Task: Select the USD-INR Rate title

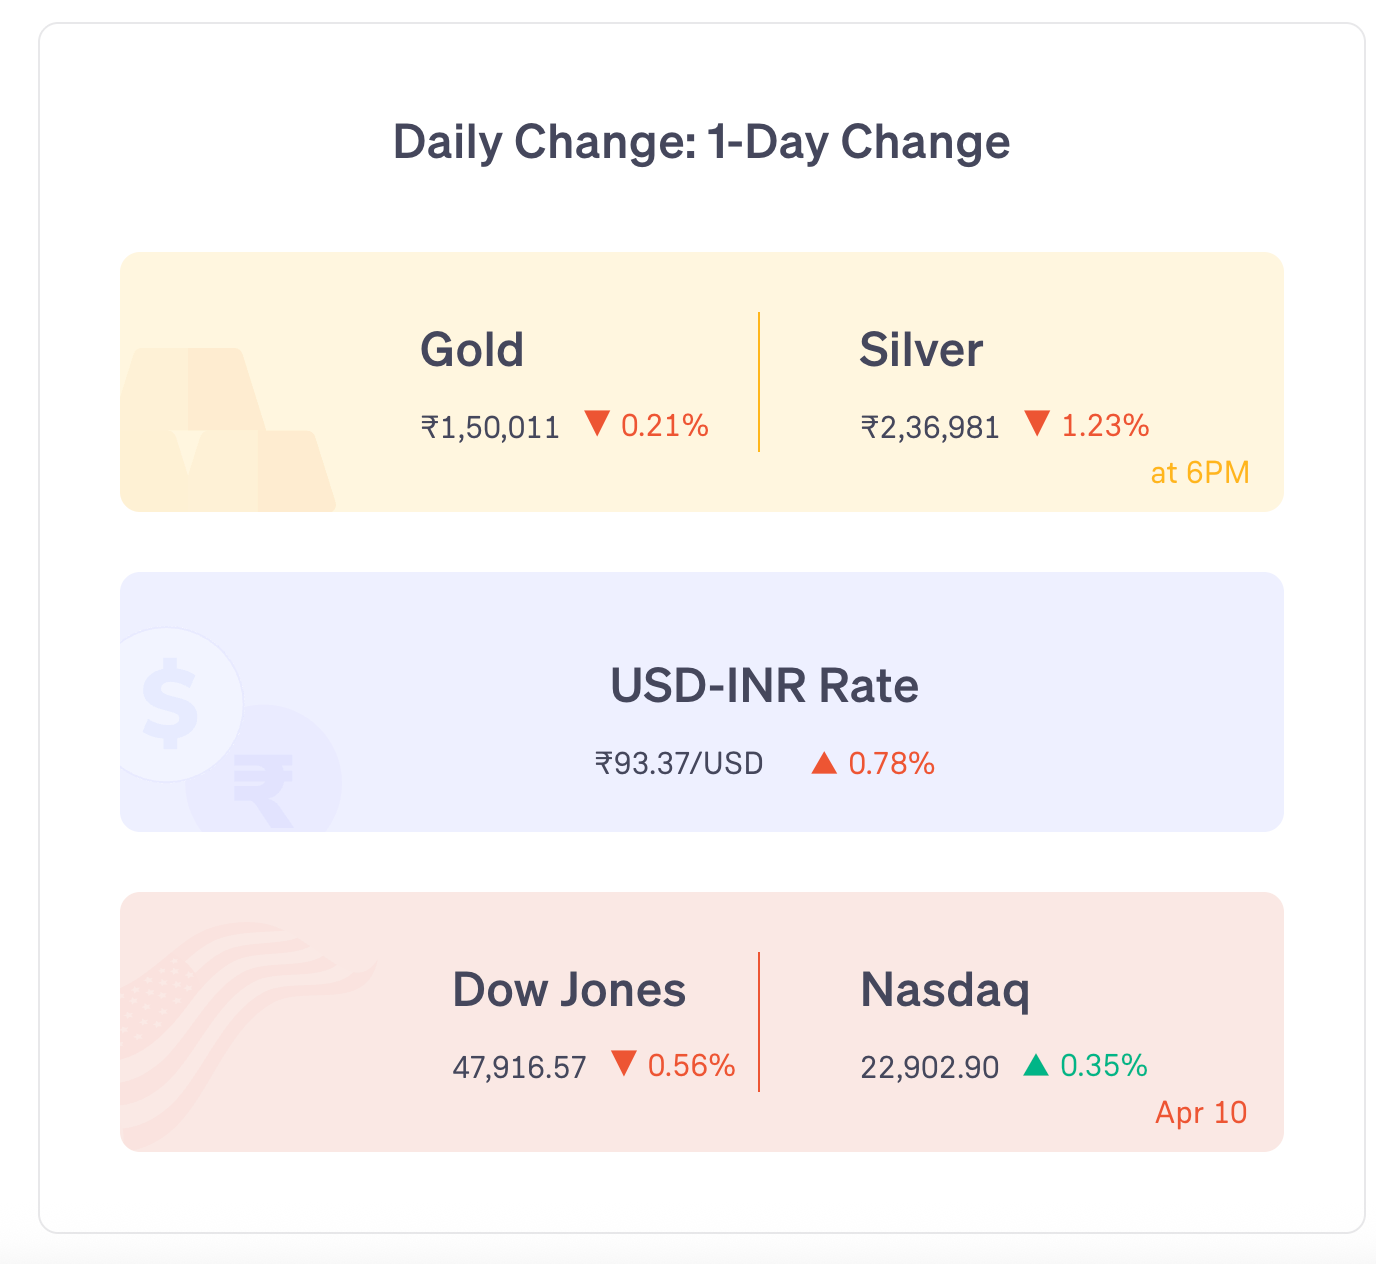Action: pos(764,686)
